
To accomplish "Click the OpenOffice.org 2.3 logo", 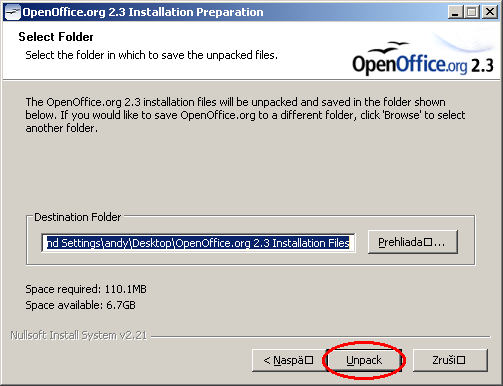I will (423, 58).
